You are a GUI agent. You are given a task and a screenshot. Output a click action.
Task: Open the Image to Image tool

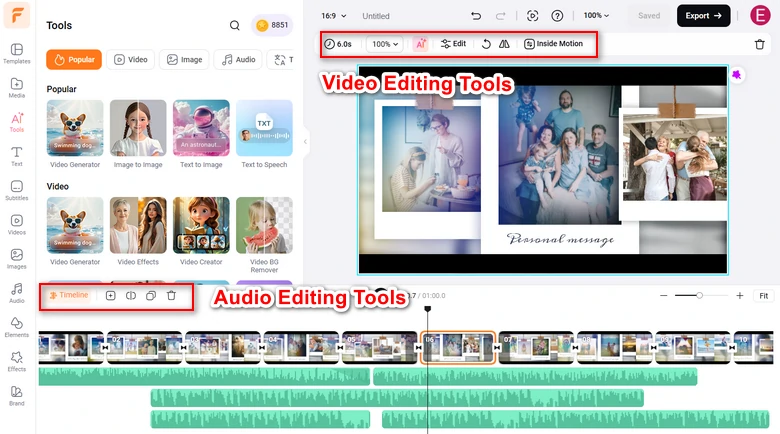point(138,134)
